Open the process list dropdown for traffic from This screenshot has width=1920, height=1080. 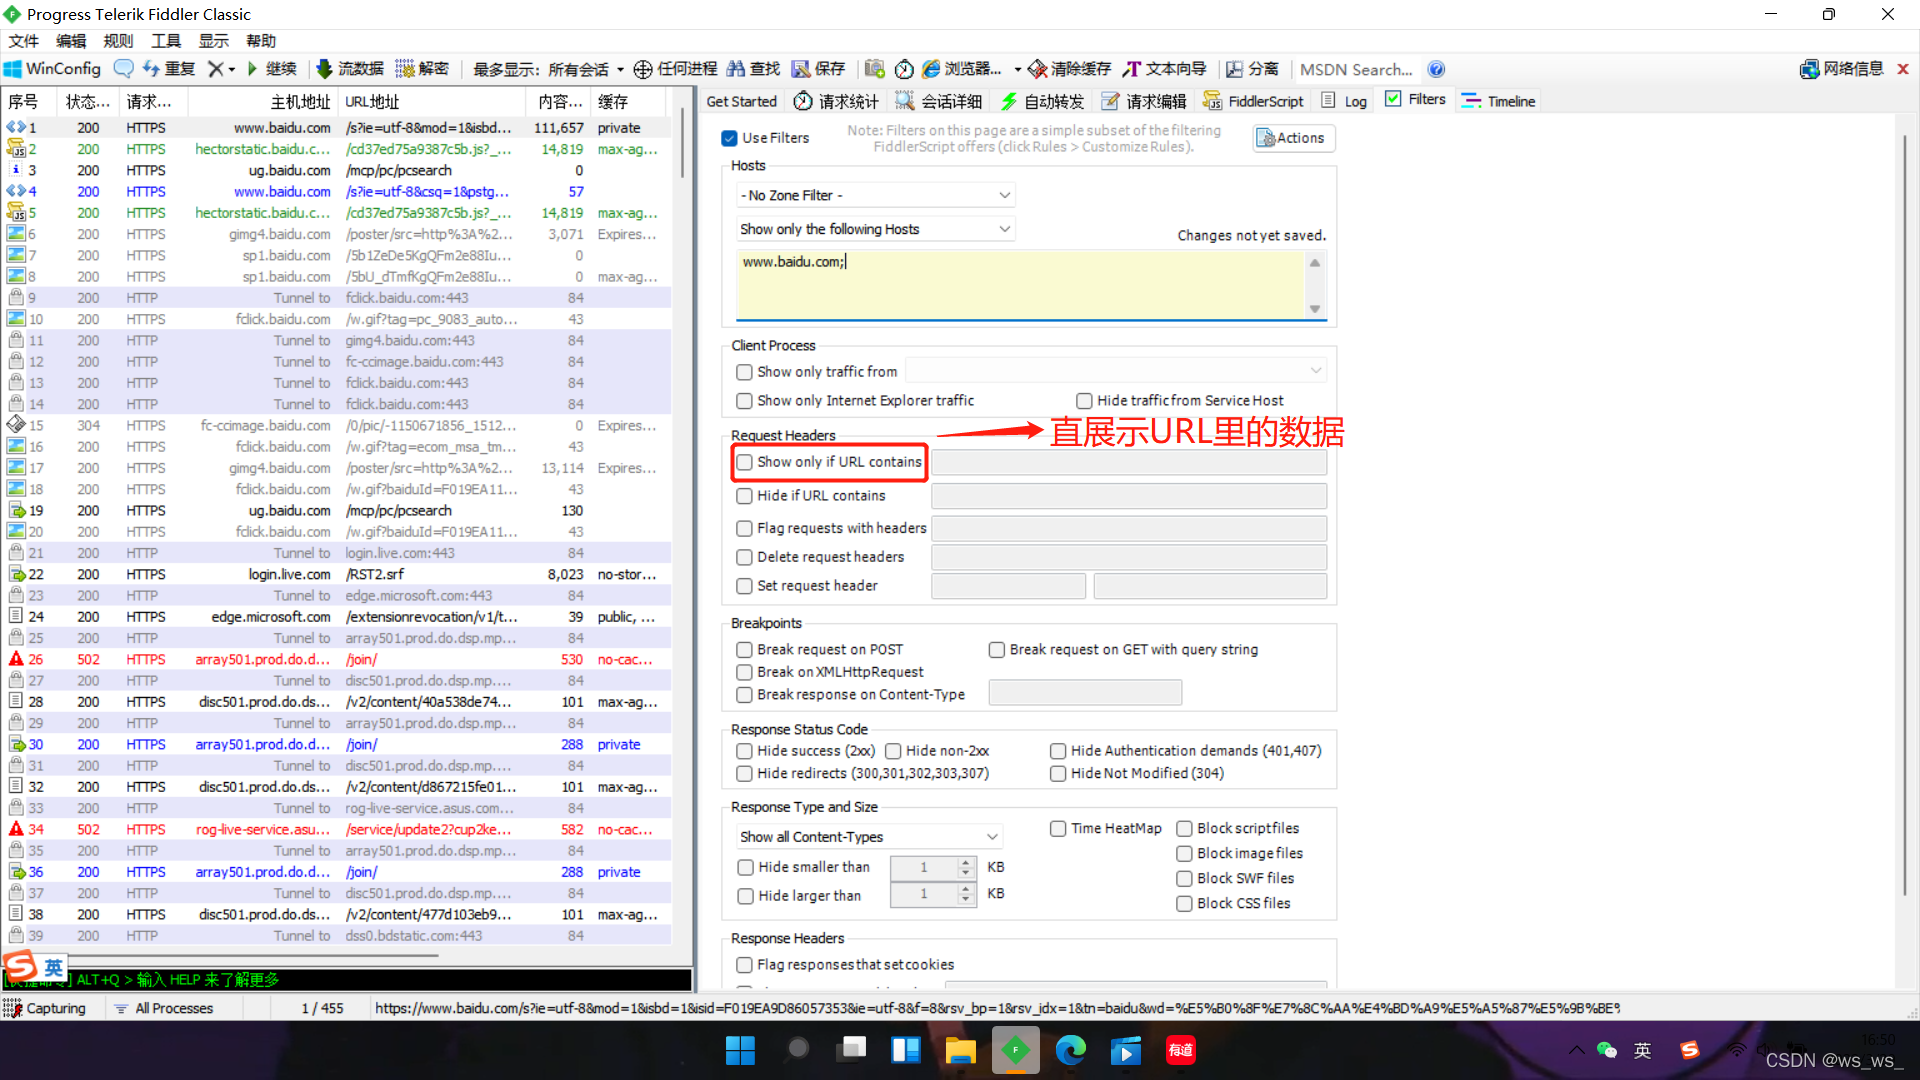pos(1115,371)
